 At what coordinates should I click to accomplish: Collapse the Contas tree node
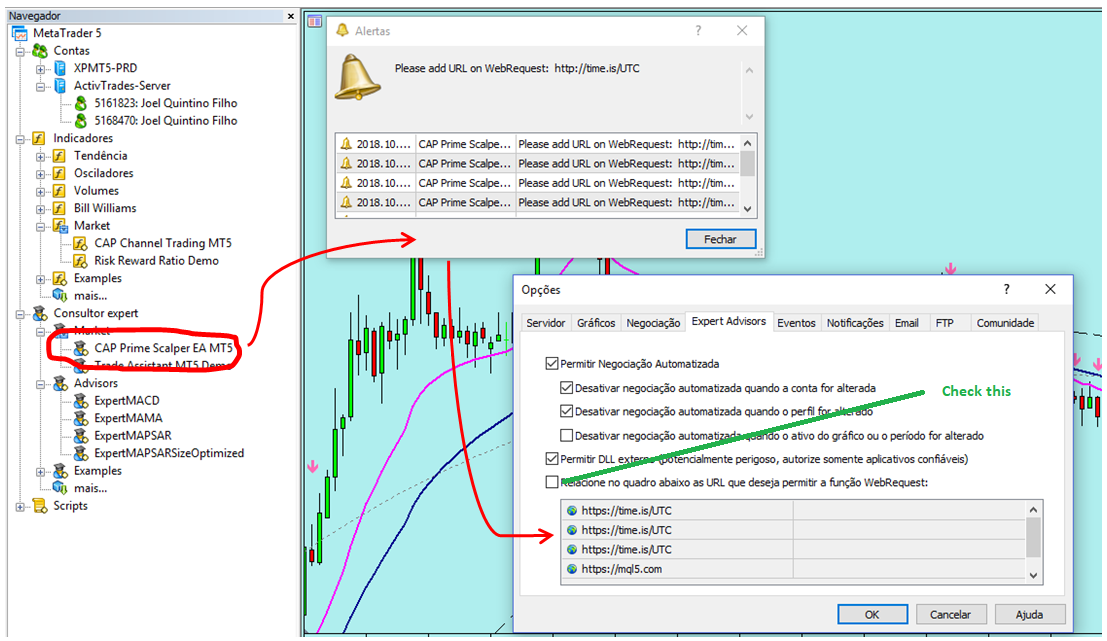[20, 52]
